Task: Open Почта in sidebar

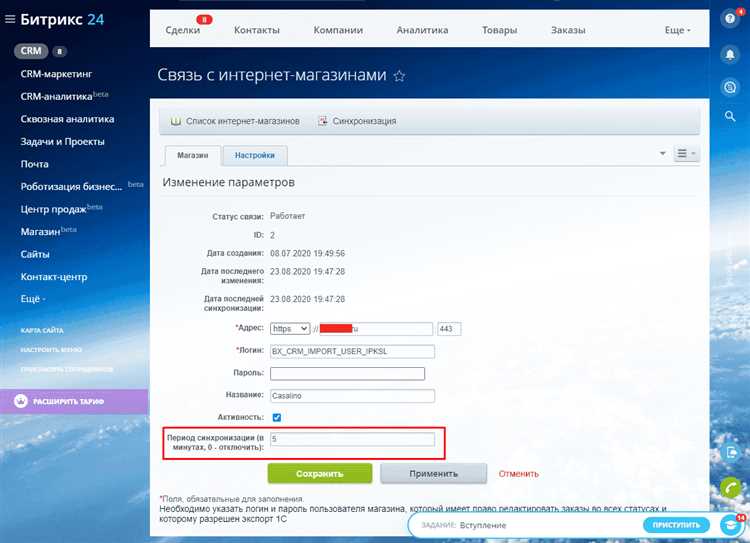Action: (x=34, y=164)
